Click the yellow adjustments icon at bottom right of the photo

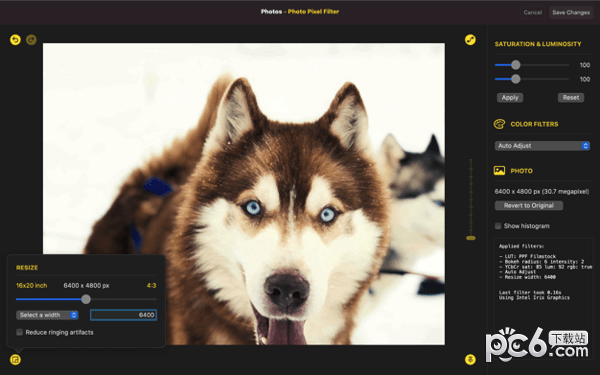click(x=470, y=359)
